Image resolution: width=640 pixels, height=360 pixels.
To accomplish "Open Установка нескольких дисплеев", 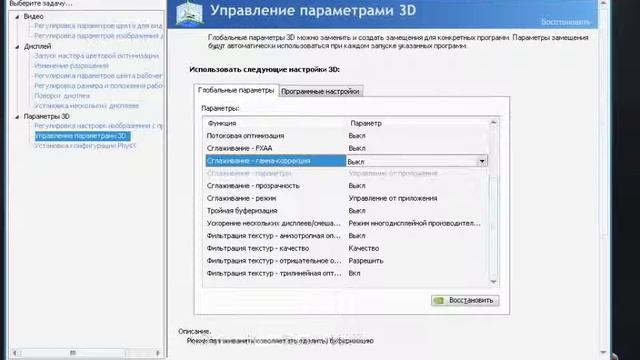I will point(87,106).
